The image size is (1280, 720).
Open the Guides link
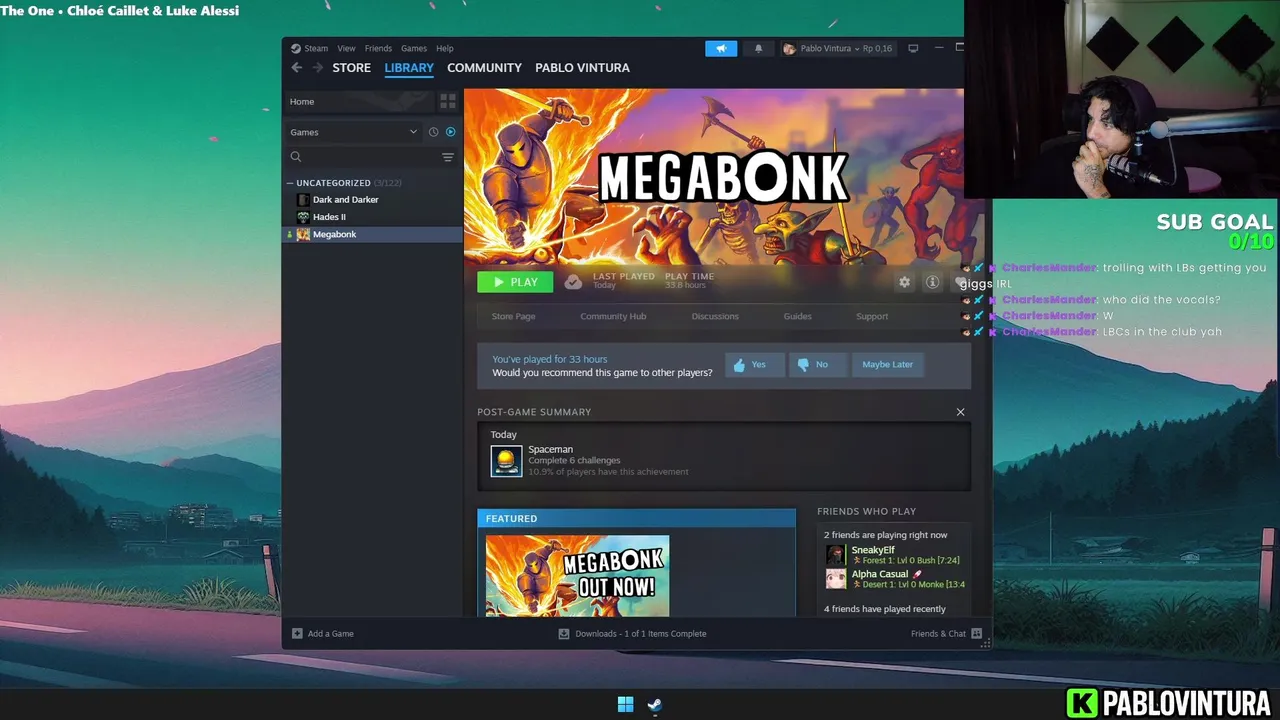click(797, 316)
